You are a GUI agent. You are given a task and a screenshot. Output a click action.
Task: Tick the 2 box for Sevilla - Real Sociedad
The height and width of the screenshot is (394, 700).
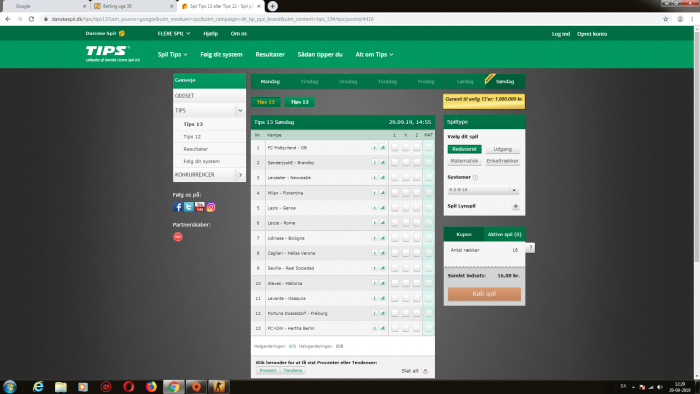click(x=417, y=268)
